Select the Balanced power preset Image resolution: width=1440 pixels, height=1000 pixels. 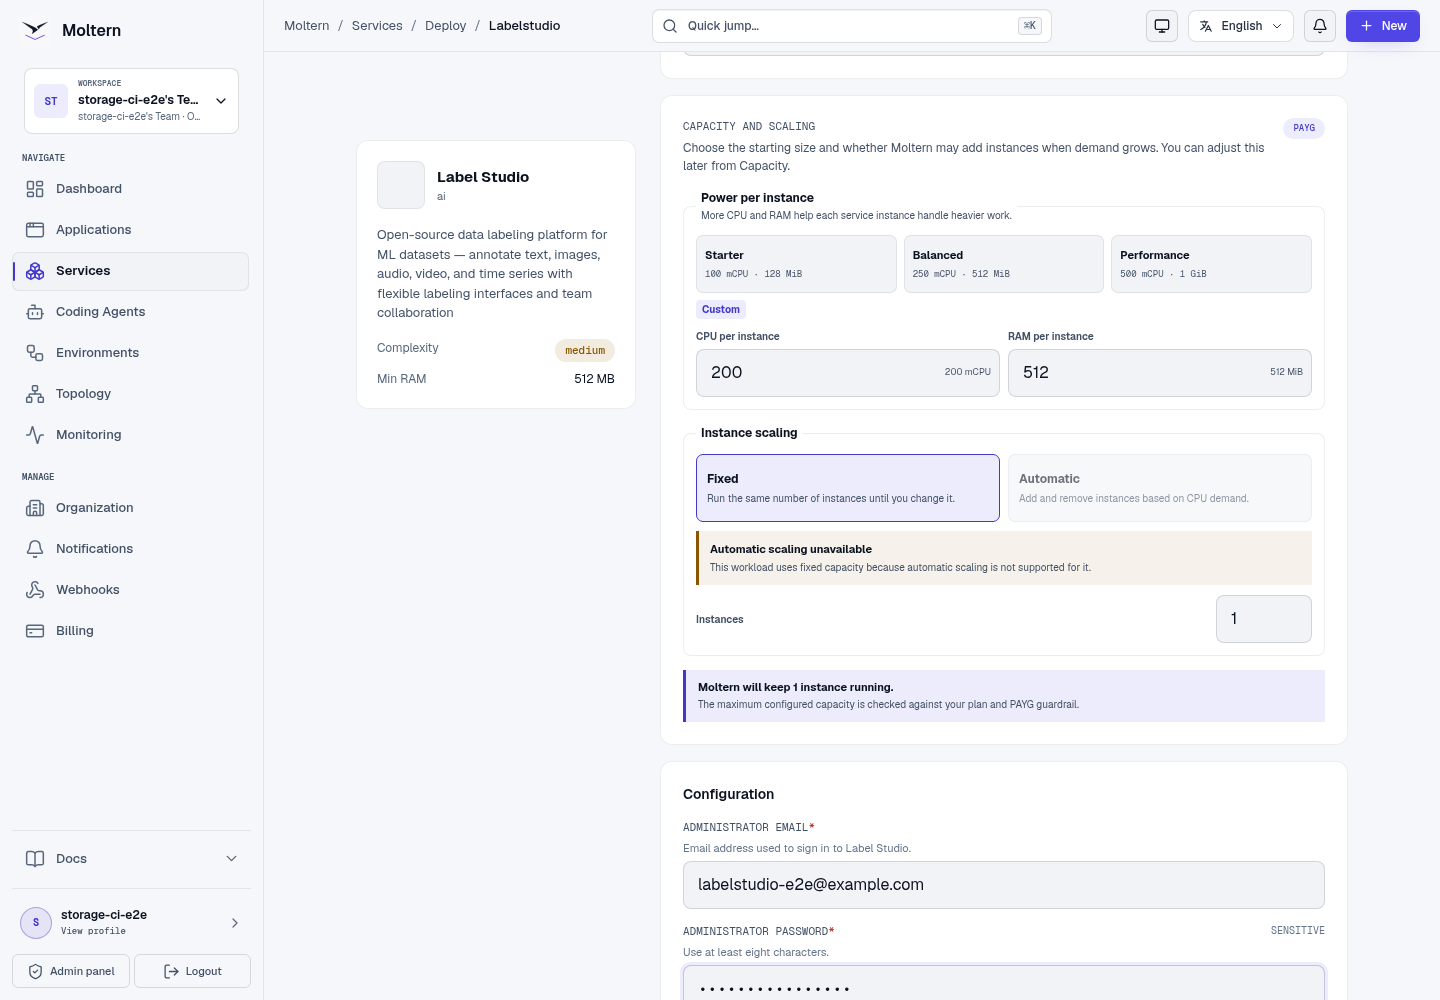click(x=1004, y=264)
